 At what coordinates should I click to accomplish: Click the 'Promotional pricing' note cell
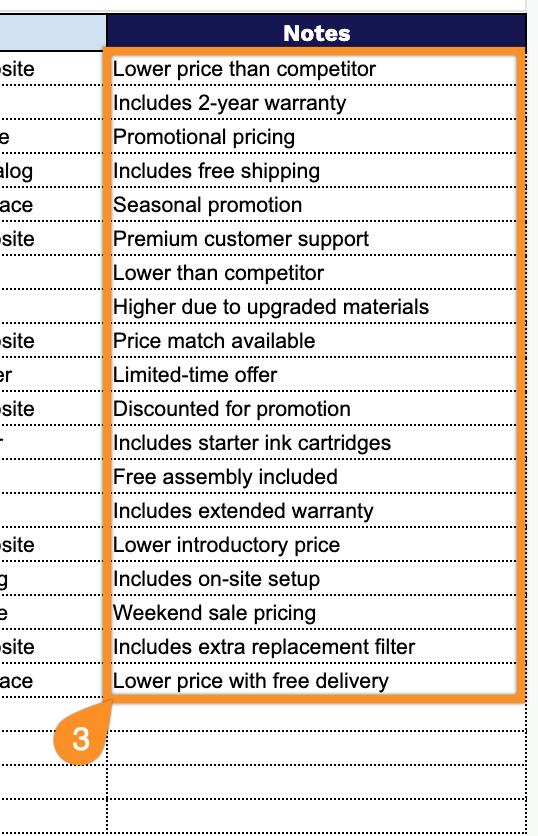316,137
